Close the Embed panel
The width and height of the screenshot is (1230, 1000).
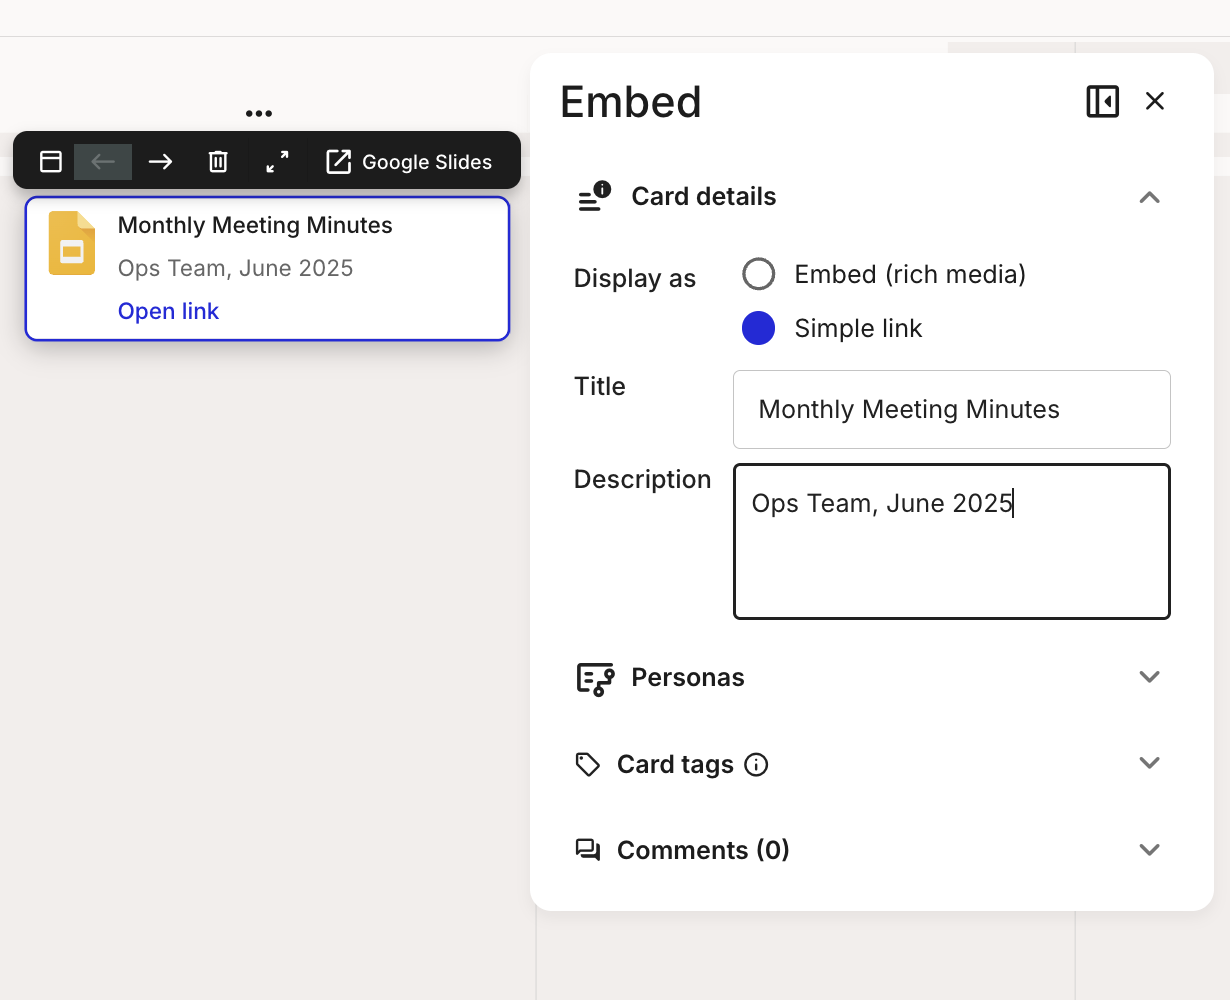click(1155, 101)
